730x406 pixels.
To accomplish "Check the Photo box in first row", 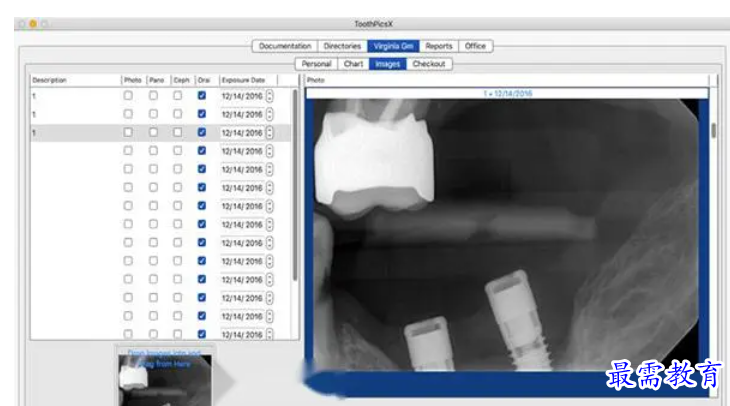I will [x=128, y=96].
